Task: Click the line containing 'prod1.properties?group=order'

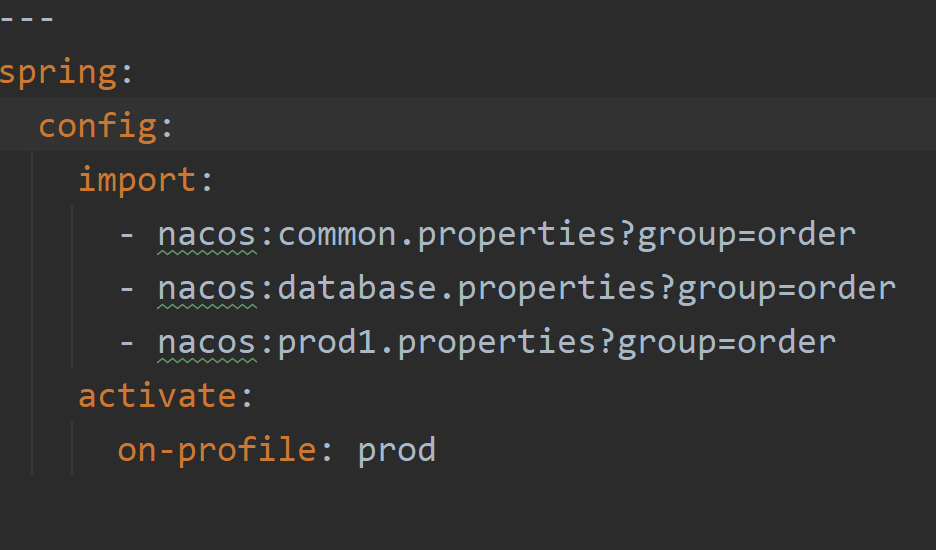Action: pyautogui.click(x=478, y=343)
